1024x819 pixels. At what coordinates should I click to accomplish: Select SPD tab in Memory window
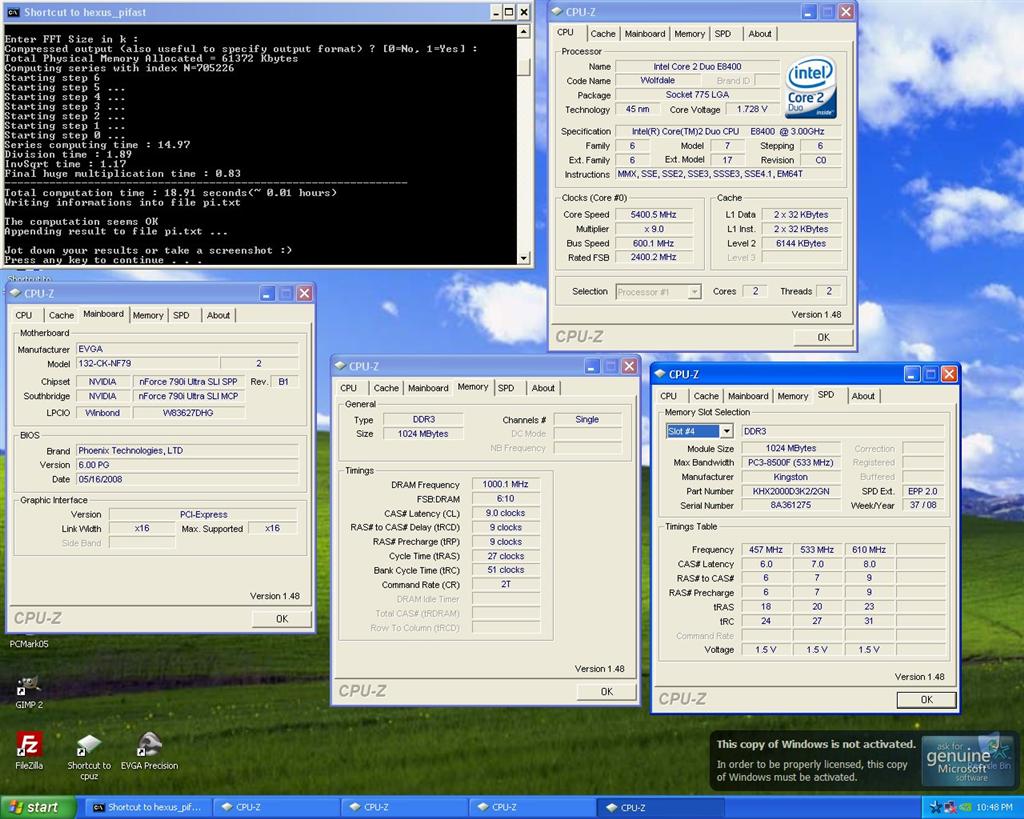tap(506, 388)
